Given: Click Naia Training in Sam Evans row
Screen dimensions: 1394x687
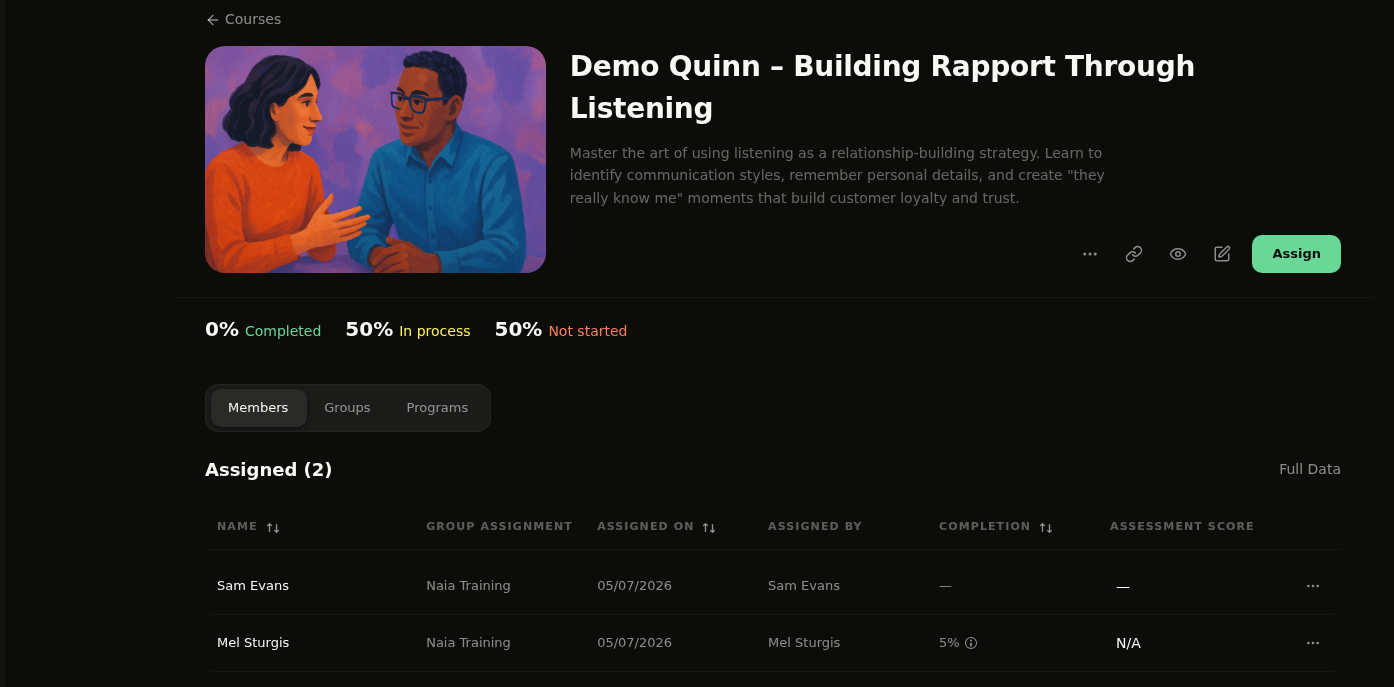Looking at the screenshot, I should pos(468,586).
